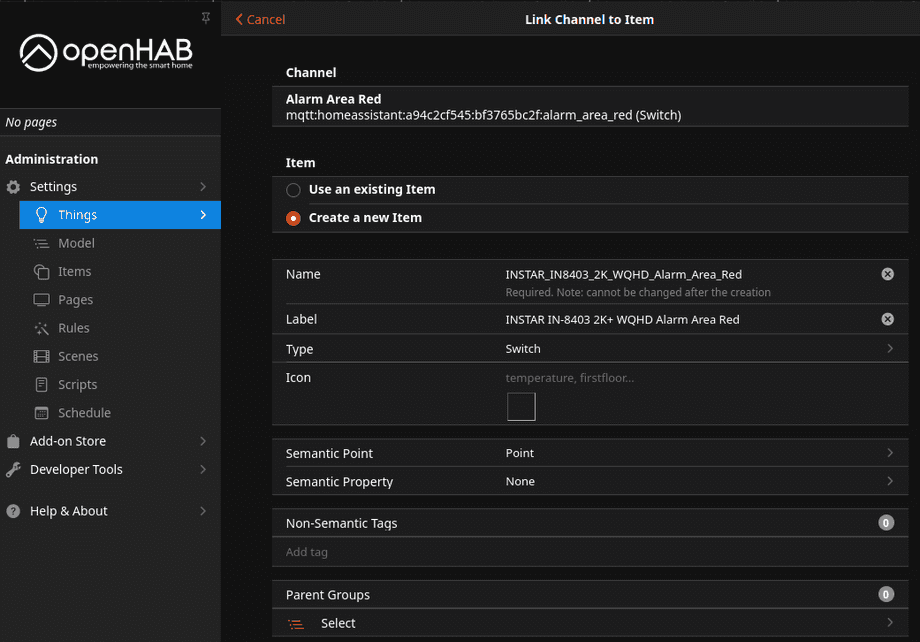Screen dimensions: 920x642
Task: Clear the Name field using its X icon
Action: click(887, 273)
